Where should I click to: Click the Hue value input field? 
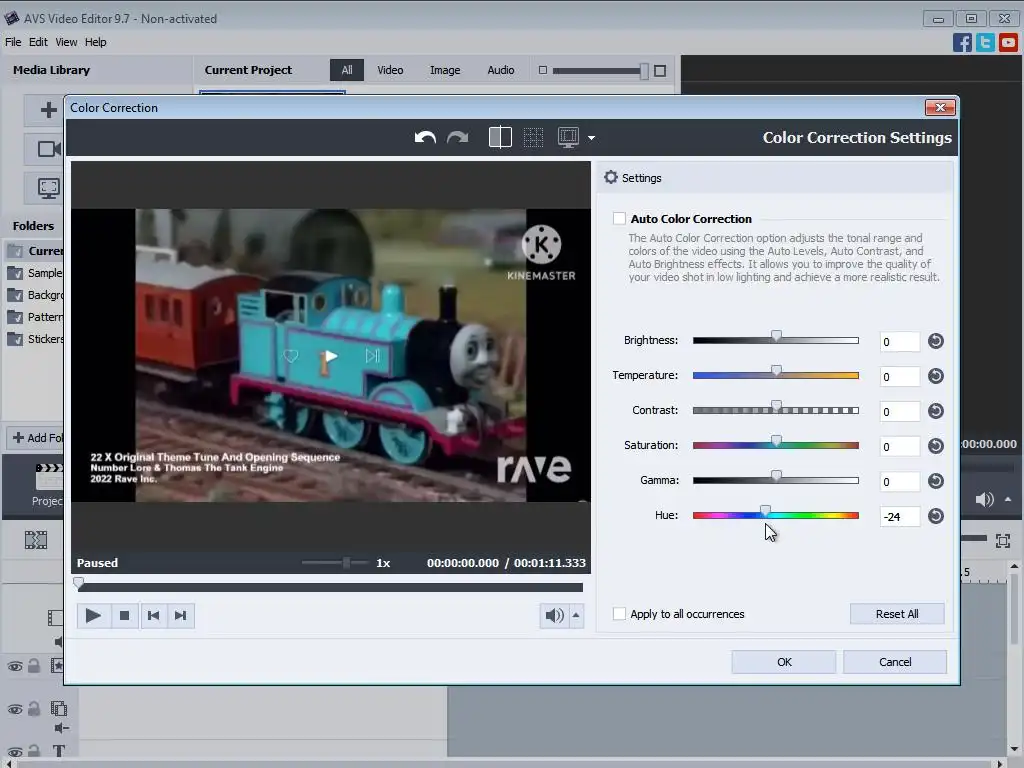pos(900,517)
